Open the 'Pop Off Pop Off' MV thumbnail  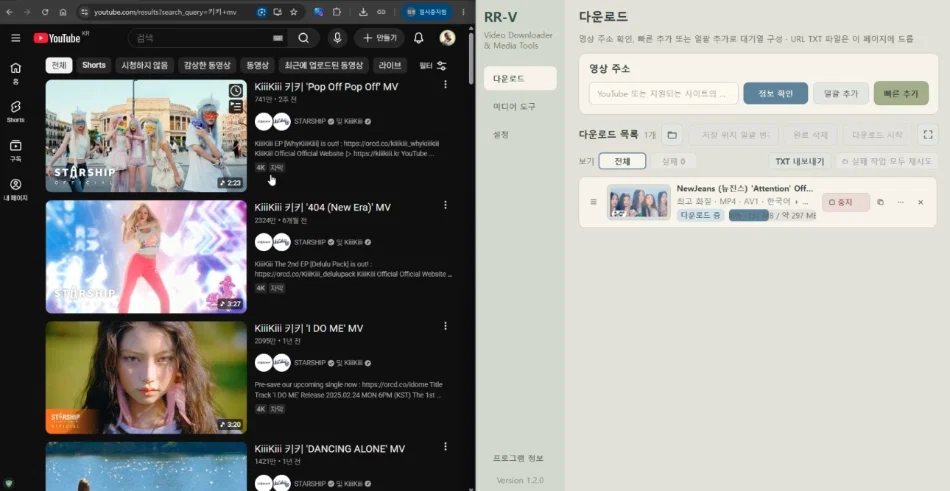146,136
